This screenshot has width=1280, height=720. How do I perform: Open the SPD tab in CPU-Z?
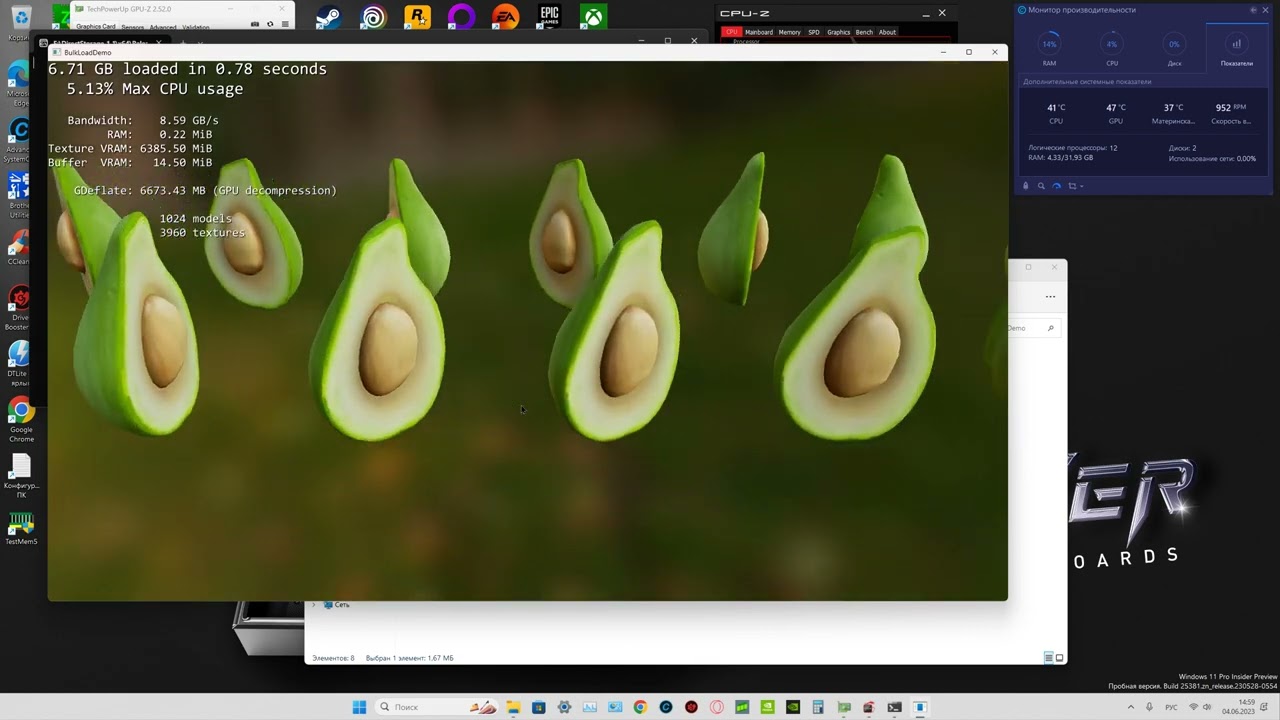point(814,32)
